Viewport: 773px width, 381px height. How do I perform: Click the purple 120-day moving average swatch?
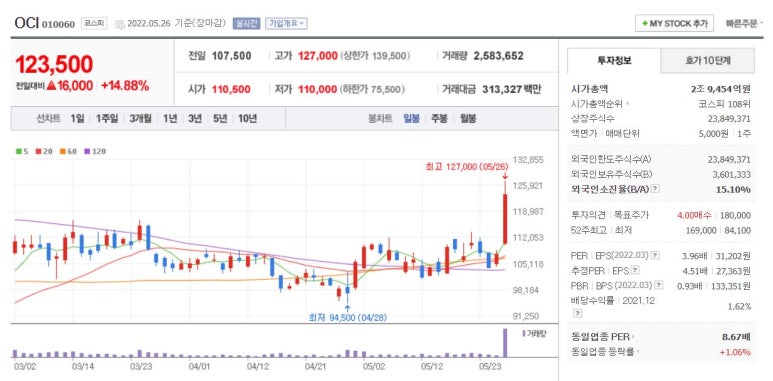click(x=87, y=151)
